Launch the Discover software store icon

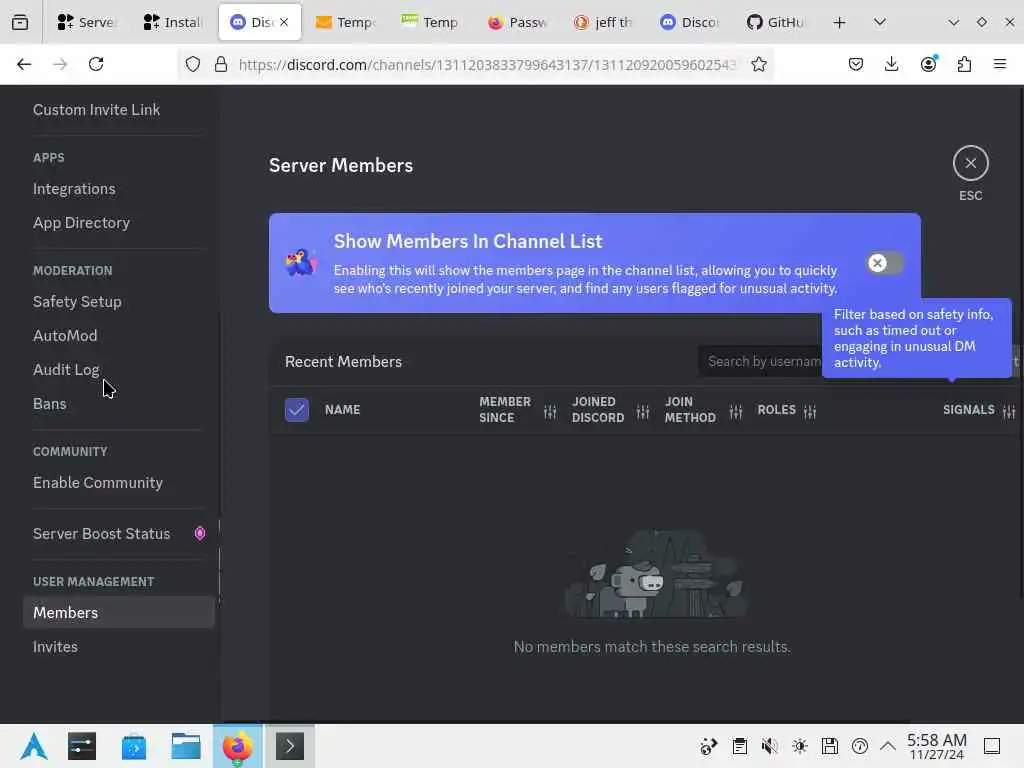pos(134,746)
